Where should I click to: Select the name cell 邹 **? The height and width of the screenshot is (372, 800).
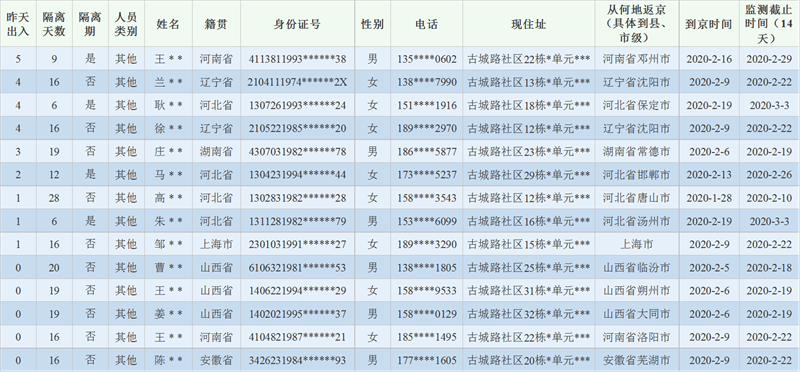coord(168,244)
